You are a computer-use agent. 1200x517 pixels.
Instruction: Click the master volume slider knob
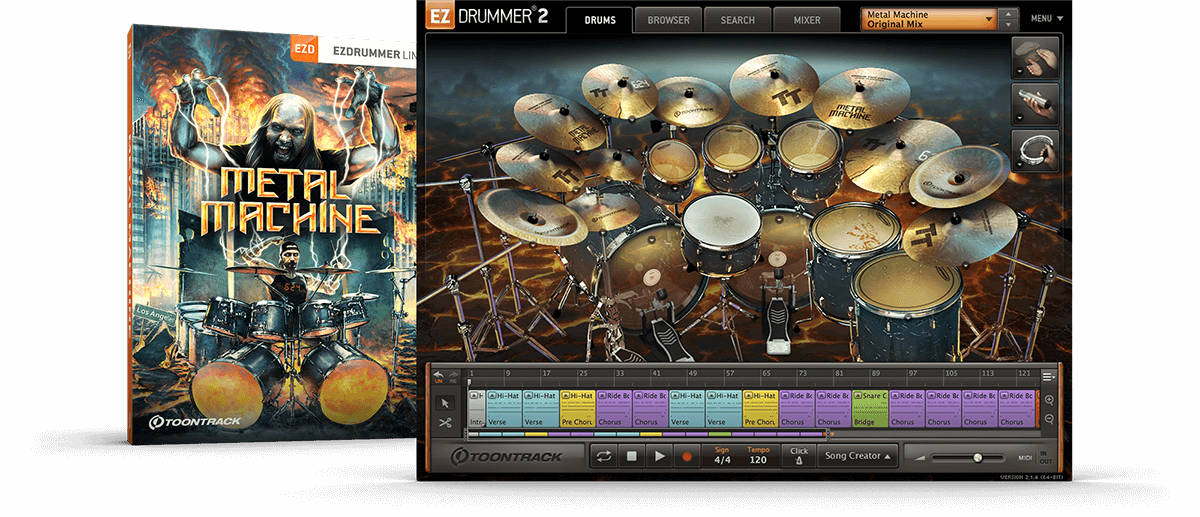pyautogui.click(x=977, y=457)
